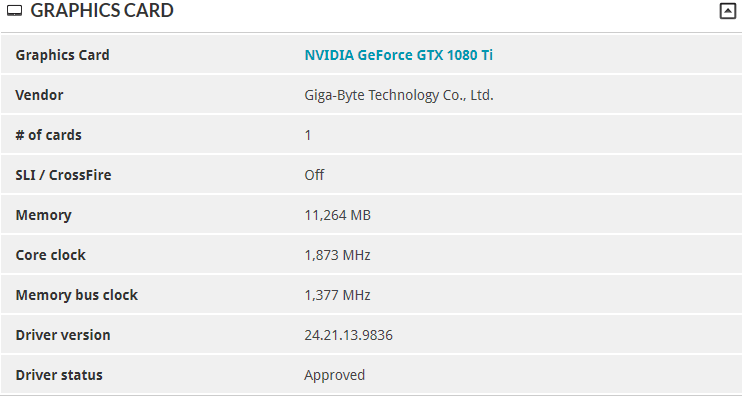Image resolution: width=742 pixels, height=397 pixels.
Task: Click the Core clock label
Action: (x=51, y=255)
